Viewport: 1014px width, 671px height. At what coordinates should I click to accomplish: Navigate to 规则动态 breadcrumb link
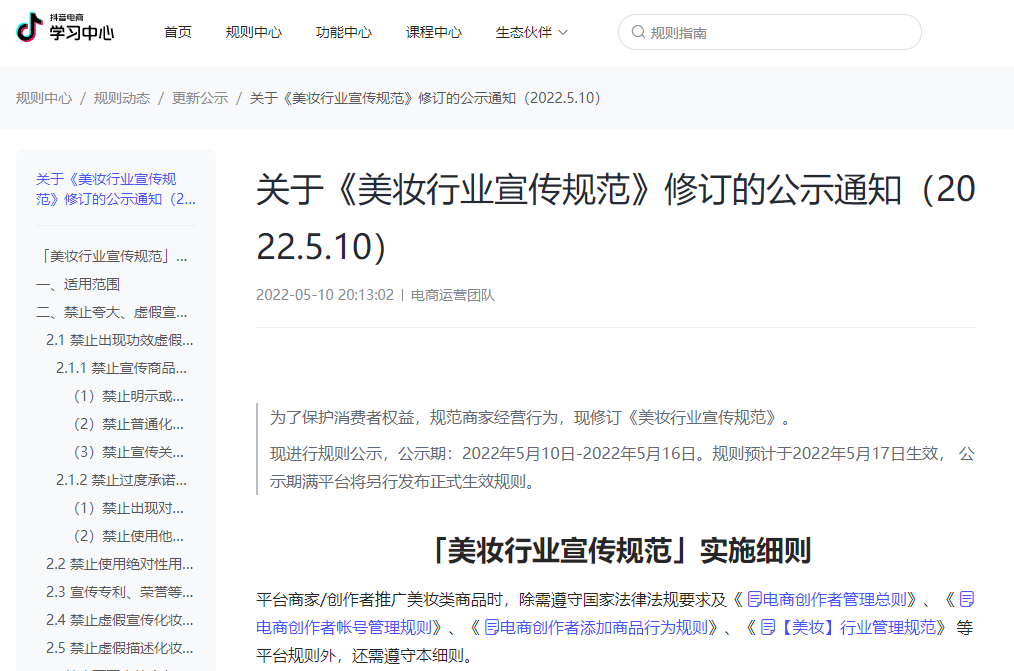tap(122, 98)
